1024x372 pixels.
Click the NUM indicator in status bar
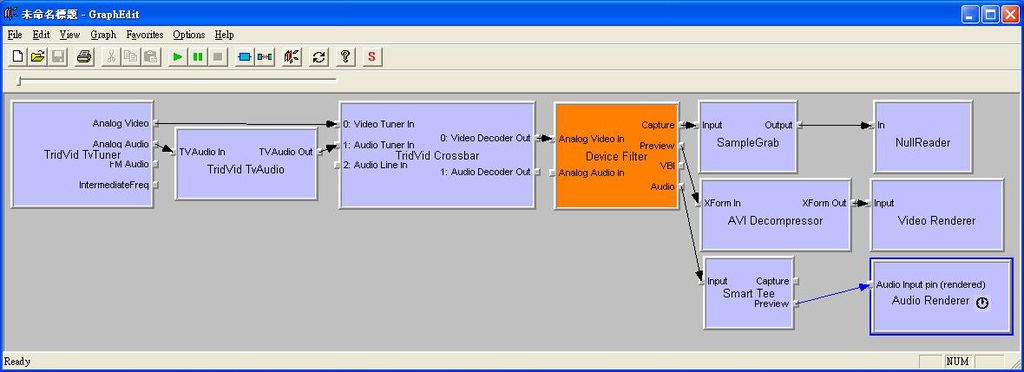tap(957, 362)
